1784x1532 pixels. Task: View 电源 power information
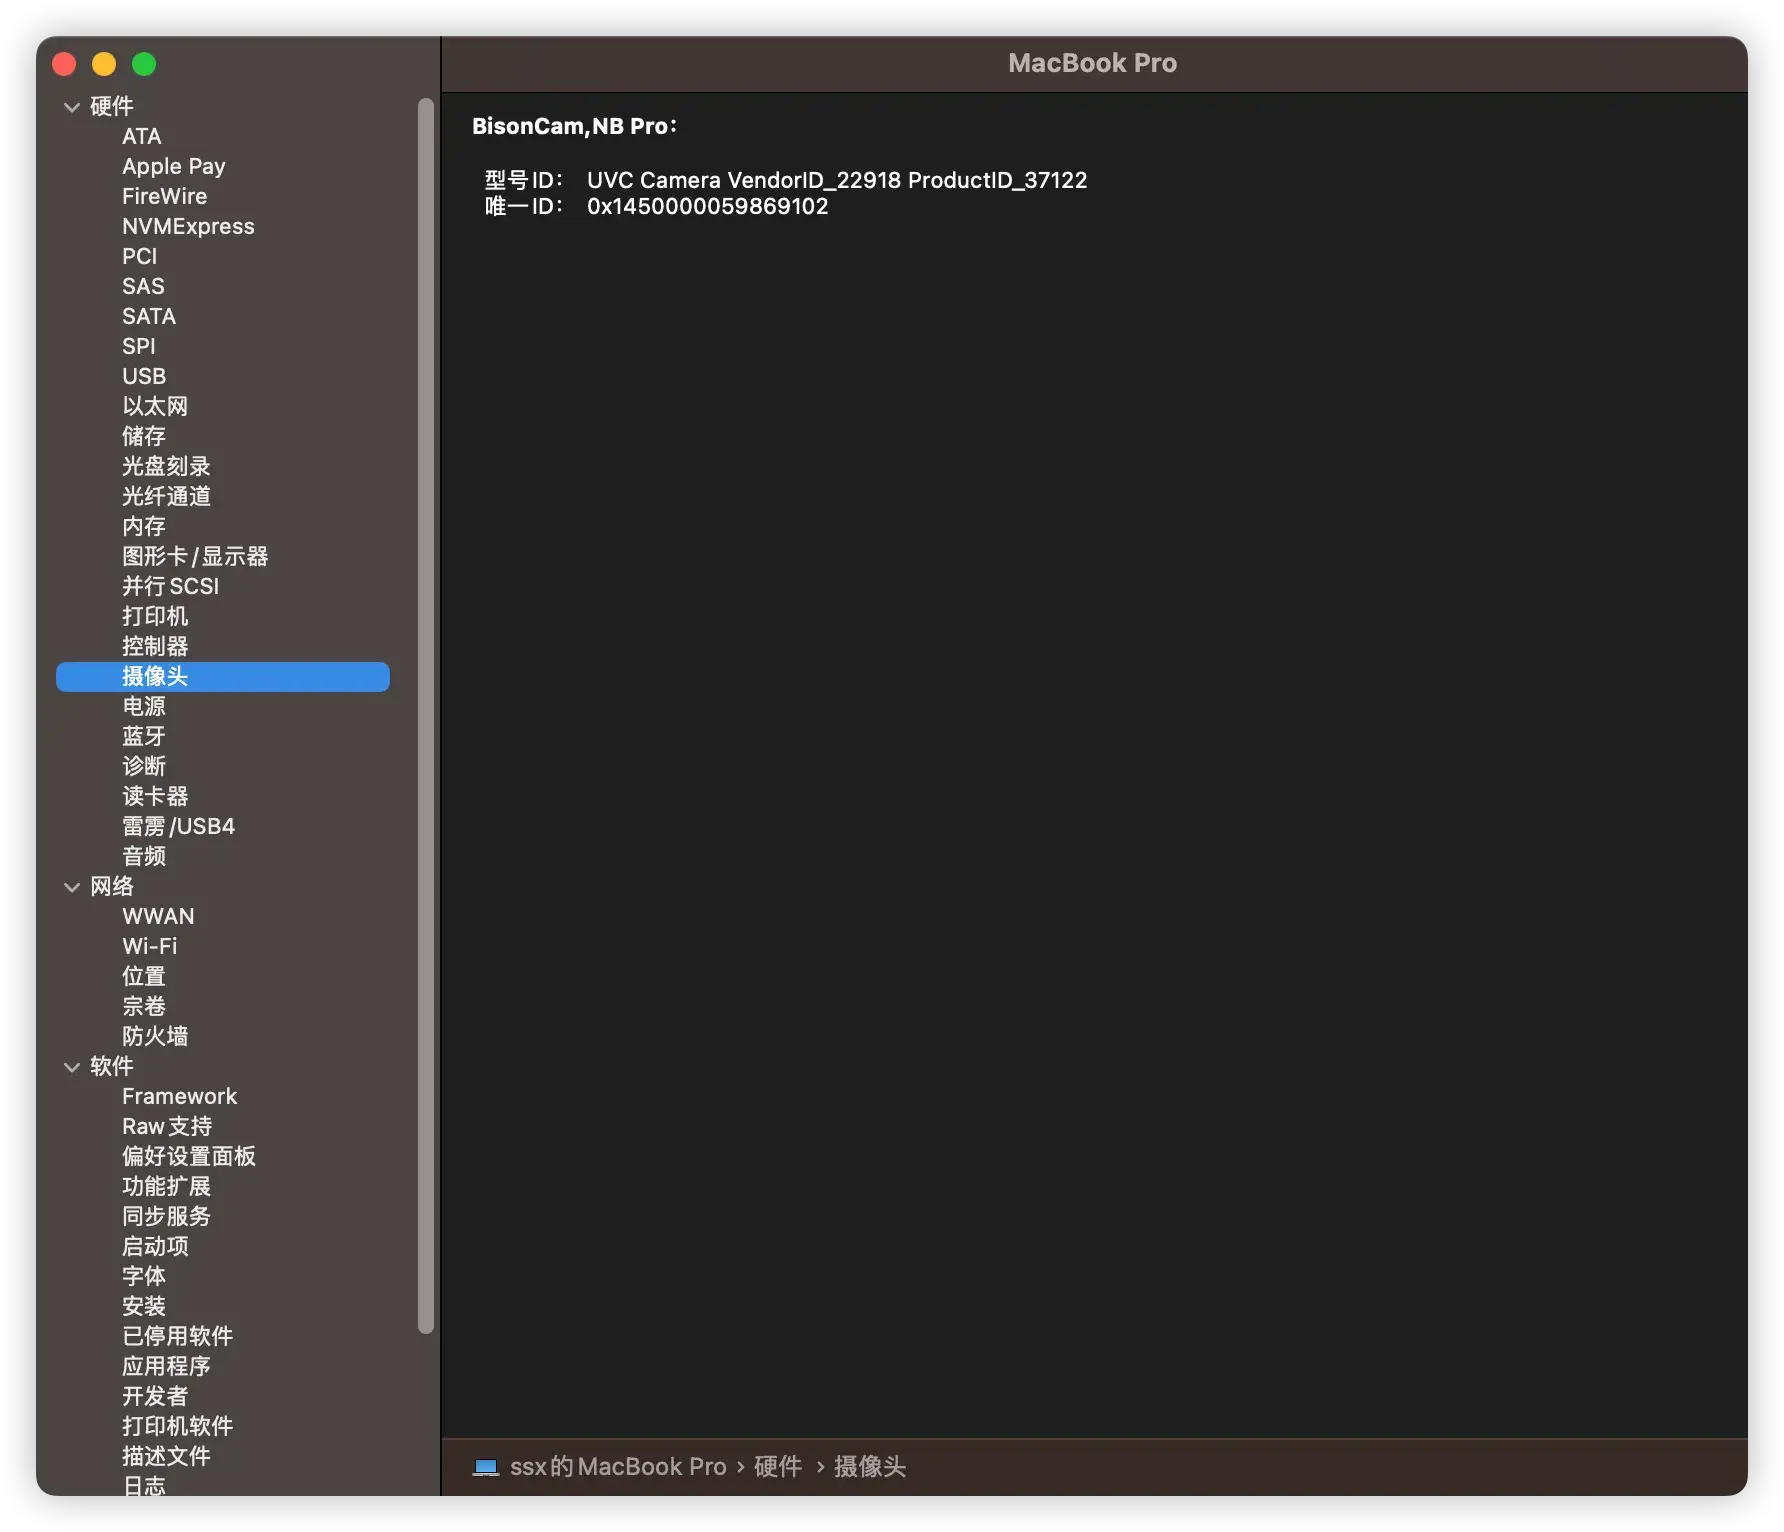[144, 706]
